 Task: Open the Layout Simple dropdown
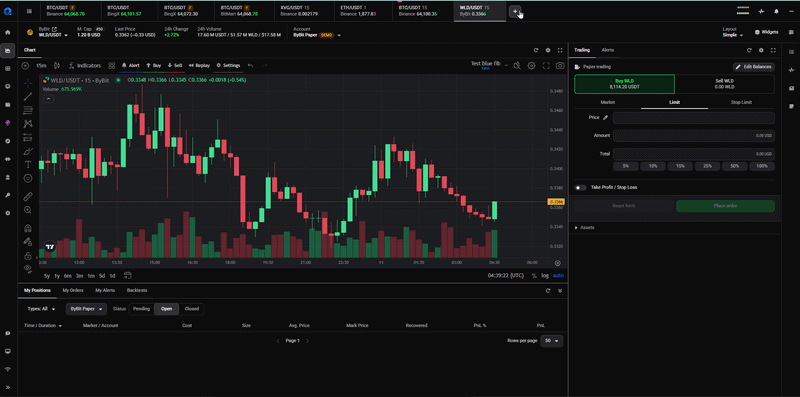[x=733, y=35]
